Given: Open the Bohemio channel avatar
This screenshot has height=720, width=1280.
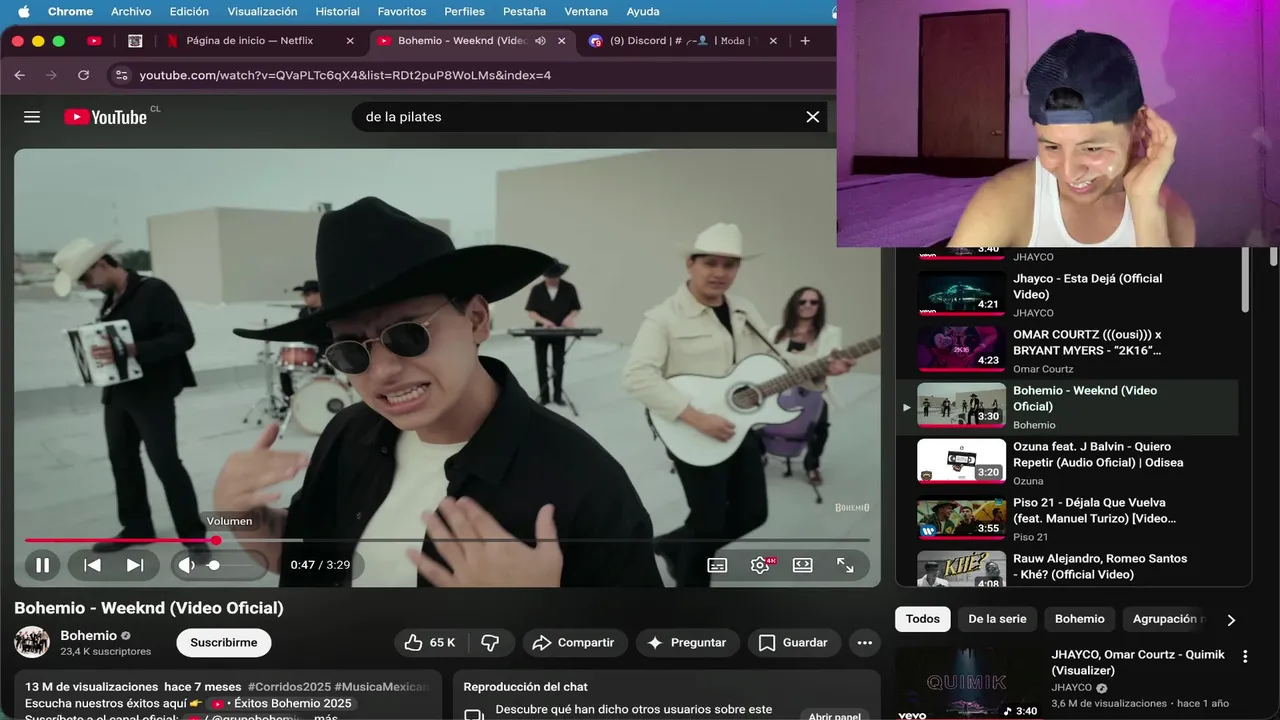Looking at the screenshot, I should (x=32, y=642).
